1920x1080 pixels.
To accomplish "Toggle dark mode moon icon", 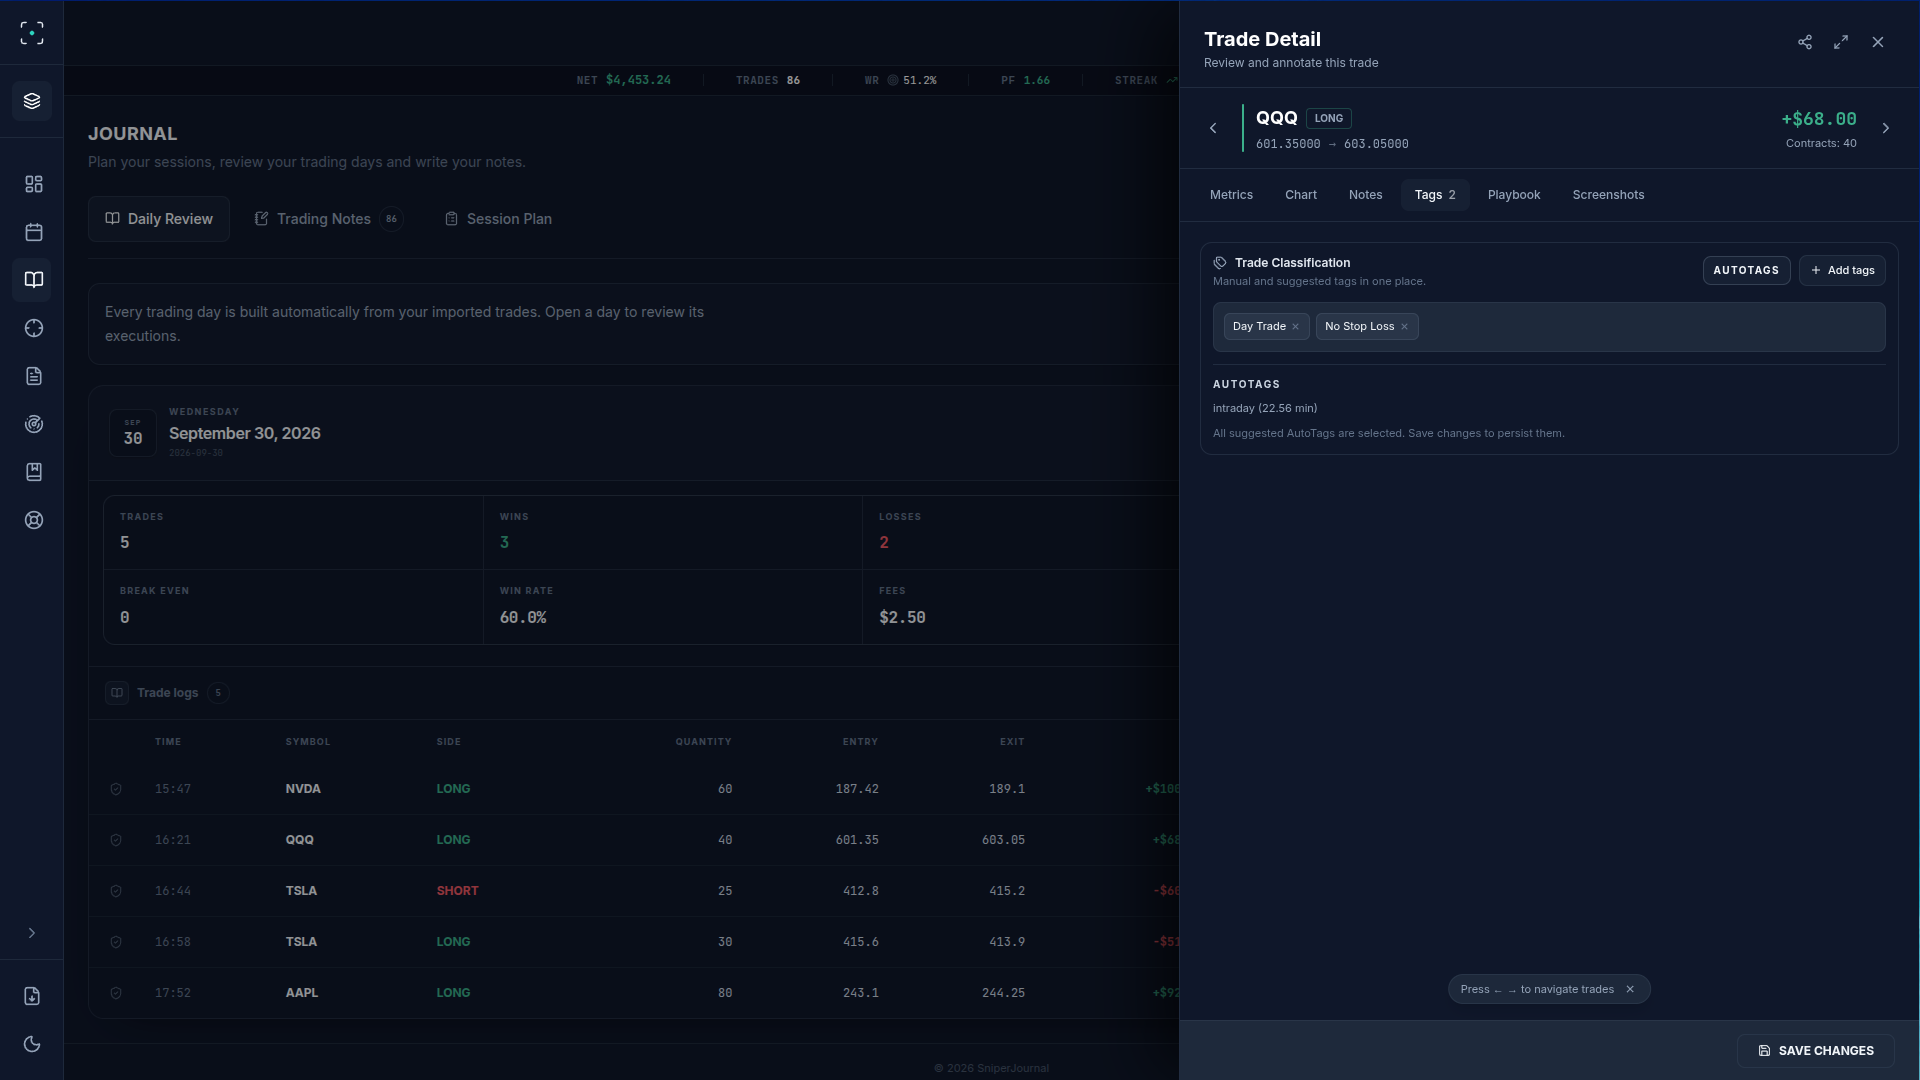I will click(x=32, y=1044).
